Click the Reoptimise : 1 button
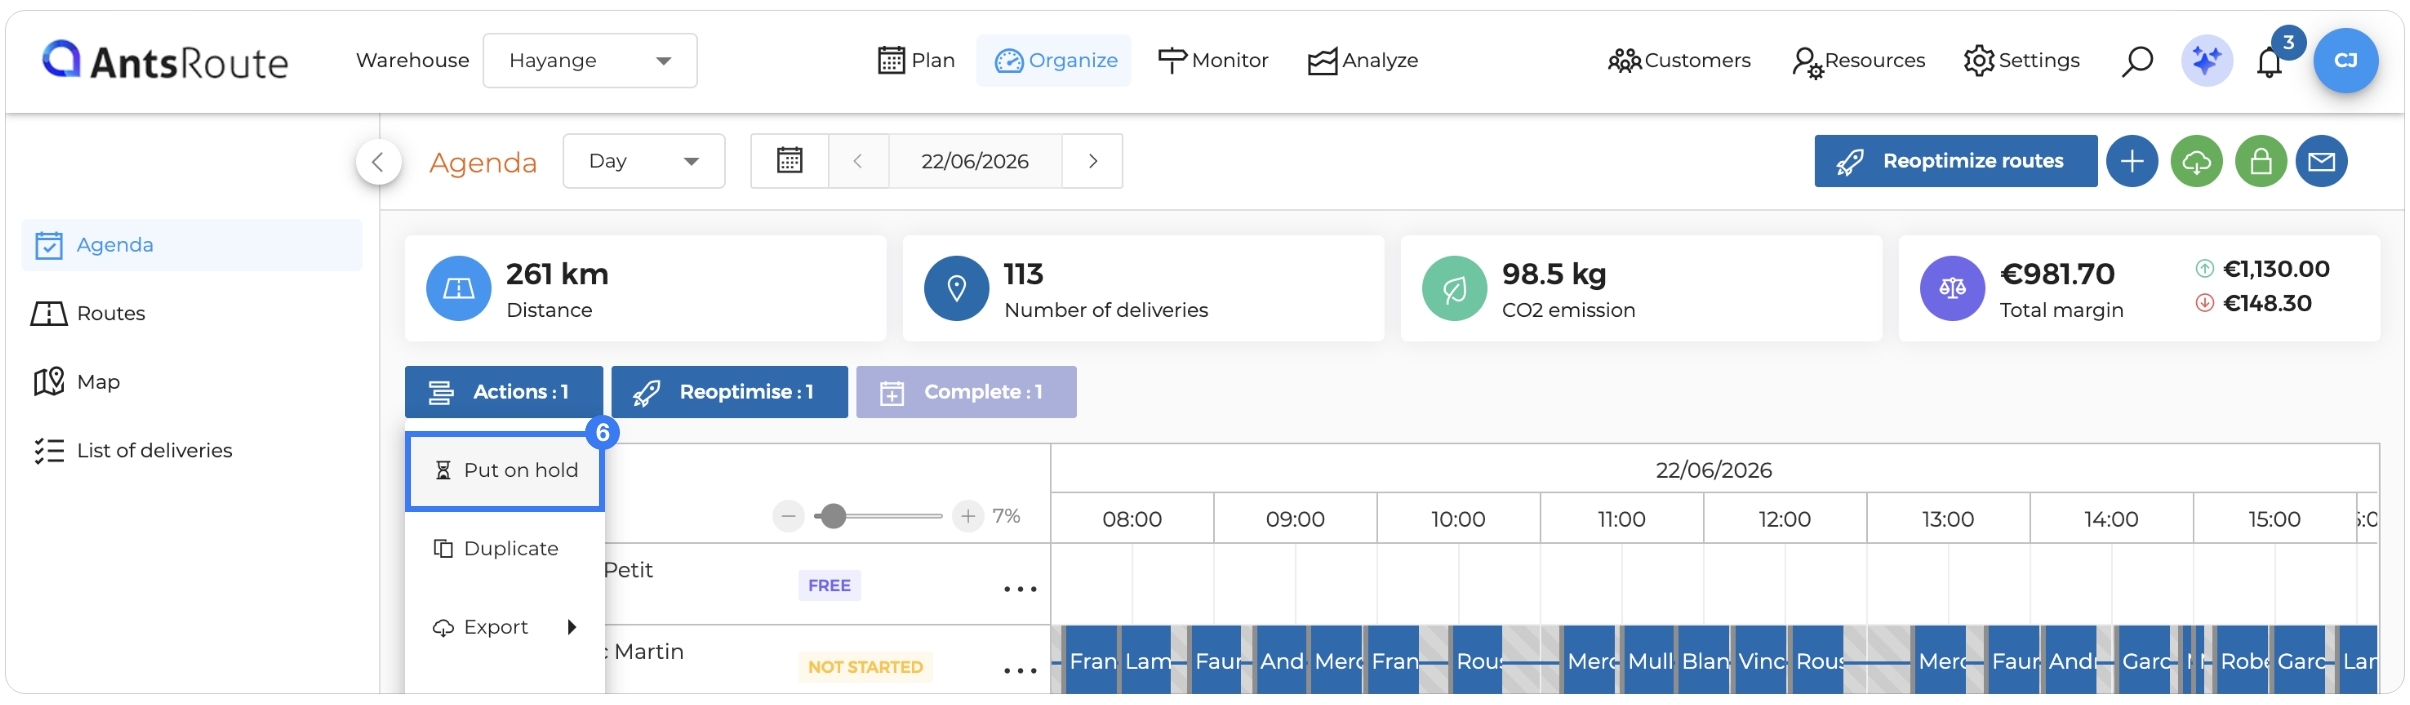 pyautogui.click(x=729, y=392)
